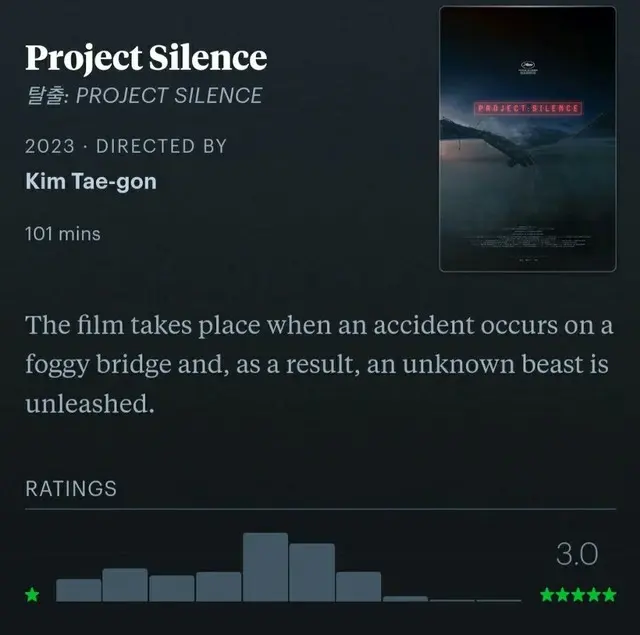Open director Kim Tae-gon's page
640x635 pixels.
(91, 181)
